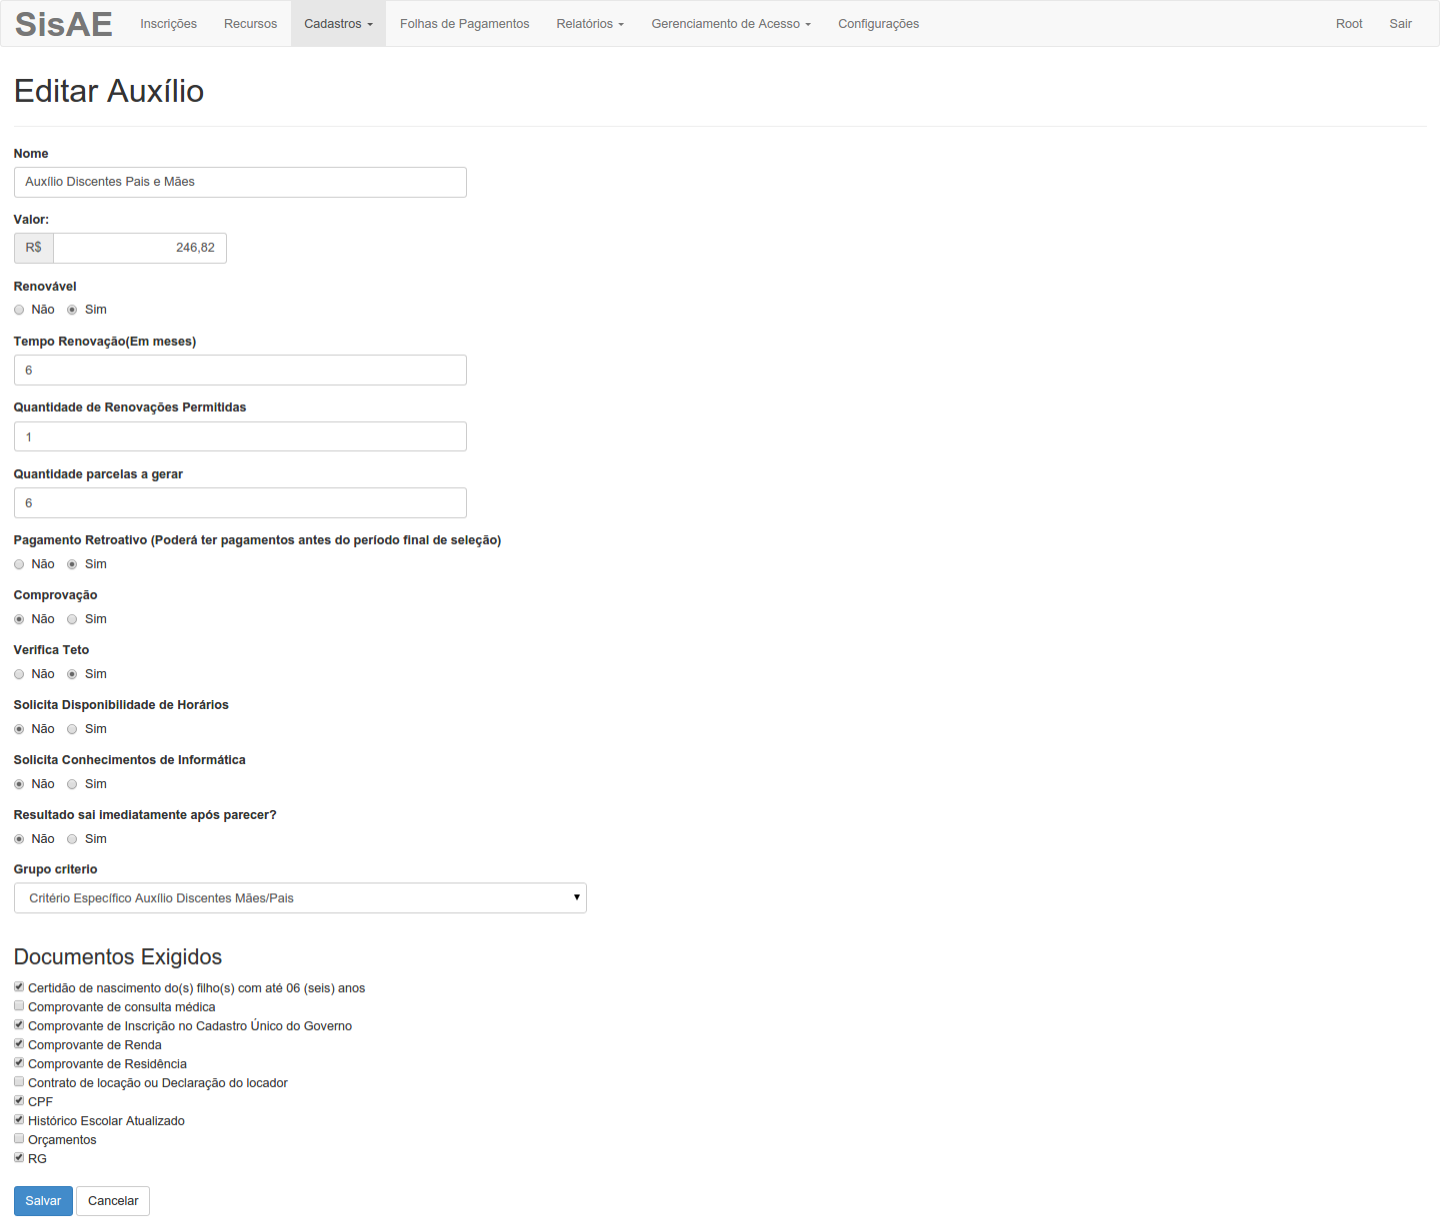Click the R$ currency prefix
Image resolution: width=1440 pixels, height=1227 pixels.
pos(34,248)
